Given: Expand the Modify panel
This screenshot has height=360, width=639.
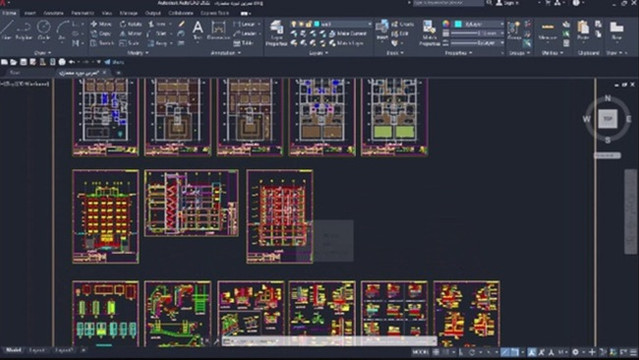Looking at the screenshot, I should (x=138, y=53).
